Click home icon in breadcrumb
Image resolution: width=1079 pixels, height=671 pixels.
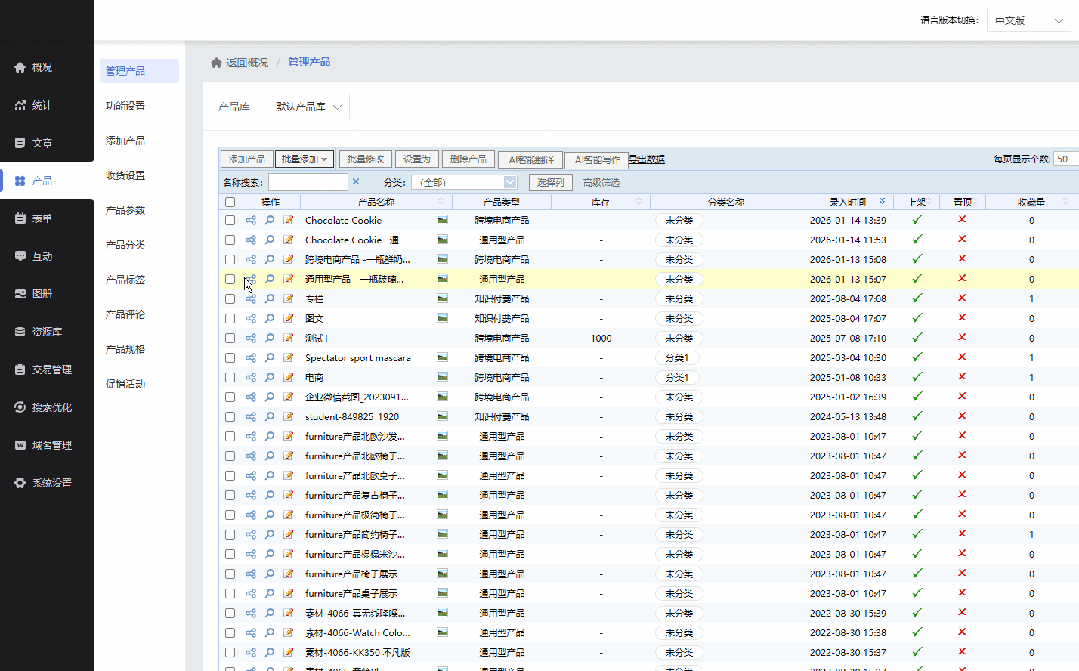(216, 63)
